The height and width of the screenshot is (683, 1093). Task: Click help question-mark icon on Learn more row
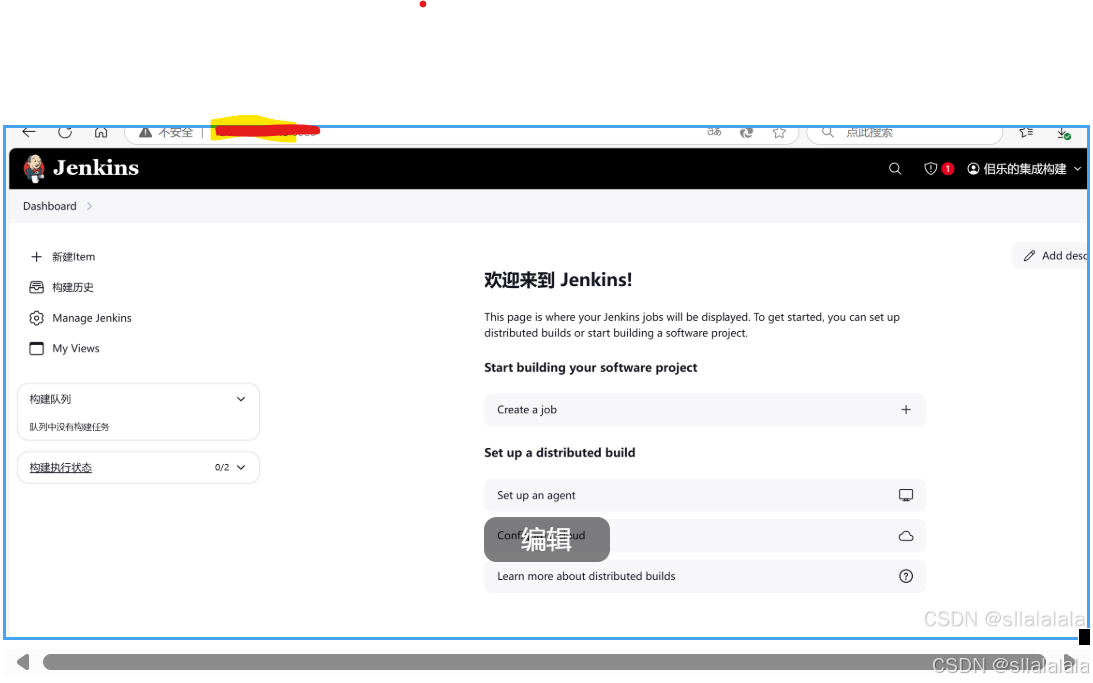coord(905,576)
